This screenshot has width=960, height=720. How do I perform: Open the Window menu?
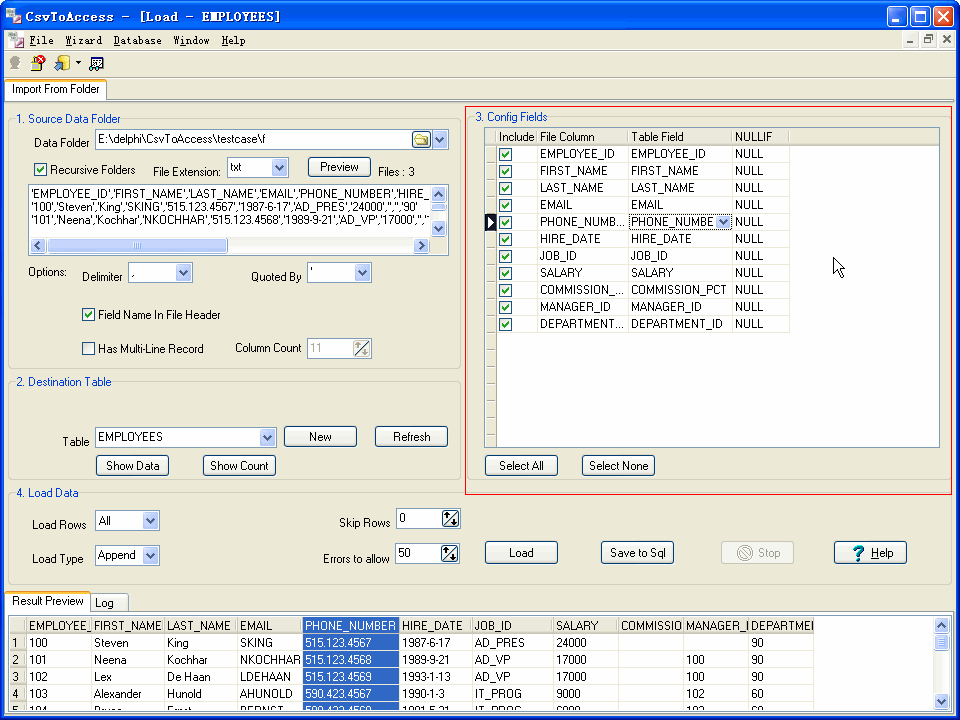(x=191, y=40)
